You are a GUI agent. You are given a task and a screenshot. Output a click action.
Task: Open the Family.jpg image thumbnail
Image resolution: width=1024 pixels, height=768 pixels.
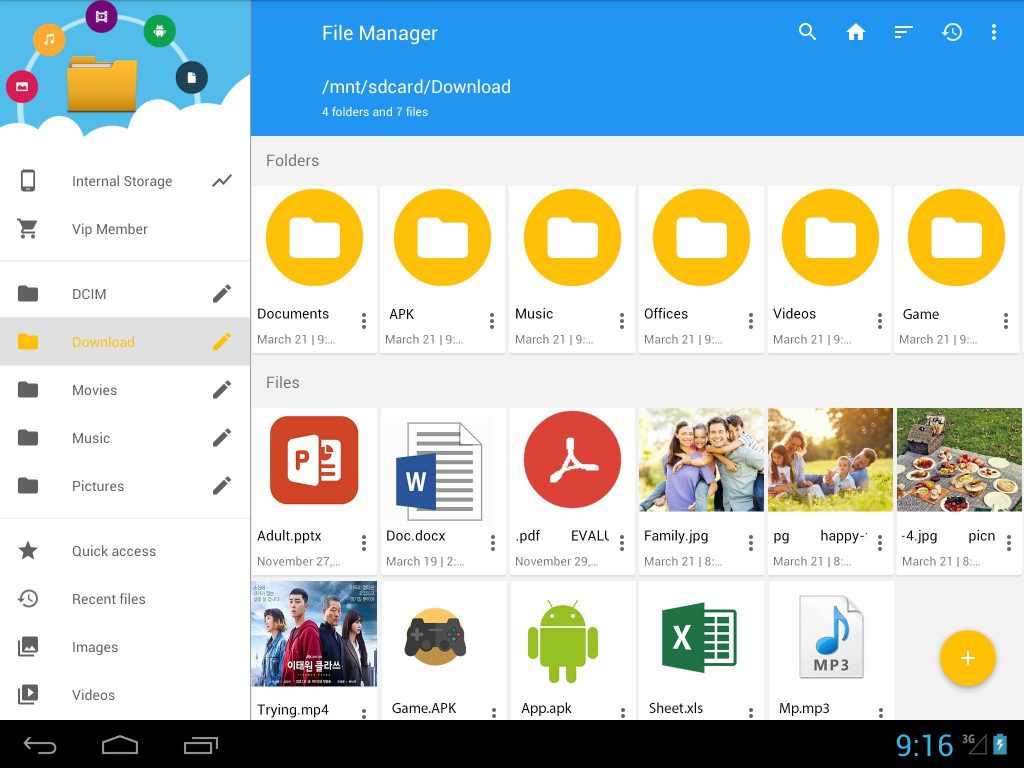click(700, 459)
